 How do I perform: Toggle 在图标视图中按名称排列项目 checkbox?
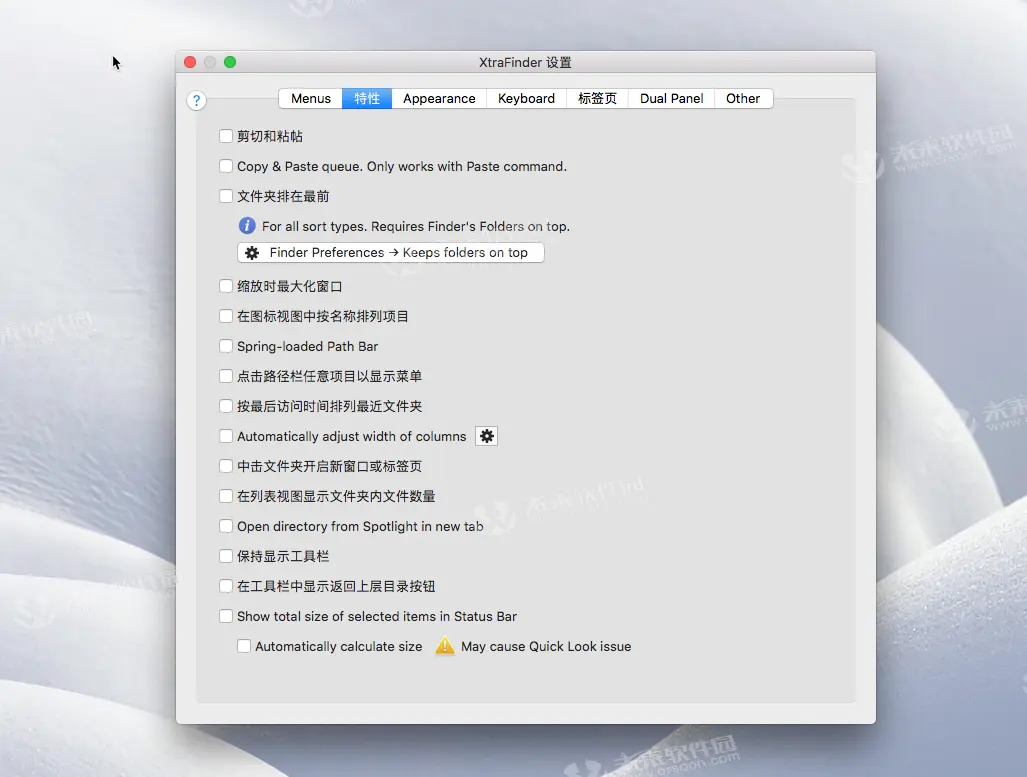point(226,316)
